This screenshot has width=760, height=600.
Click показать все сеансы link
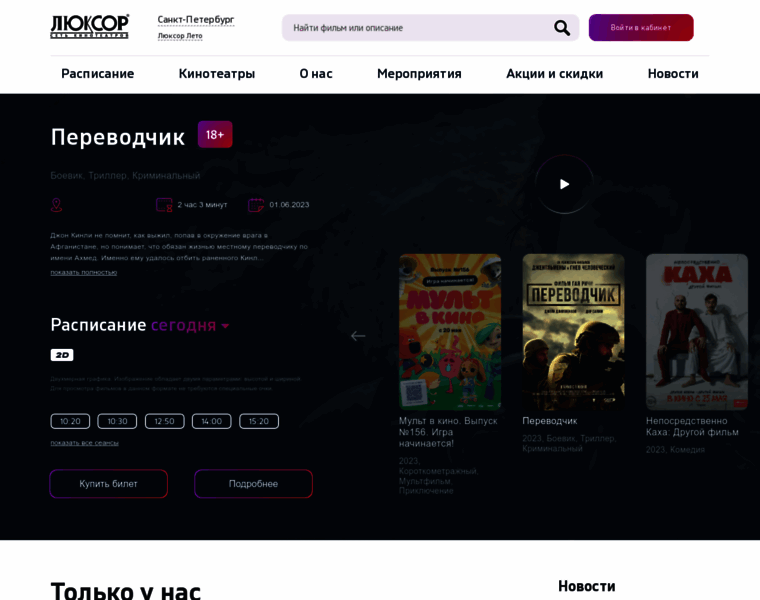(84, 442)
